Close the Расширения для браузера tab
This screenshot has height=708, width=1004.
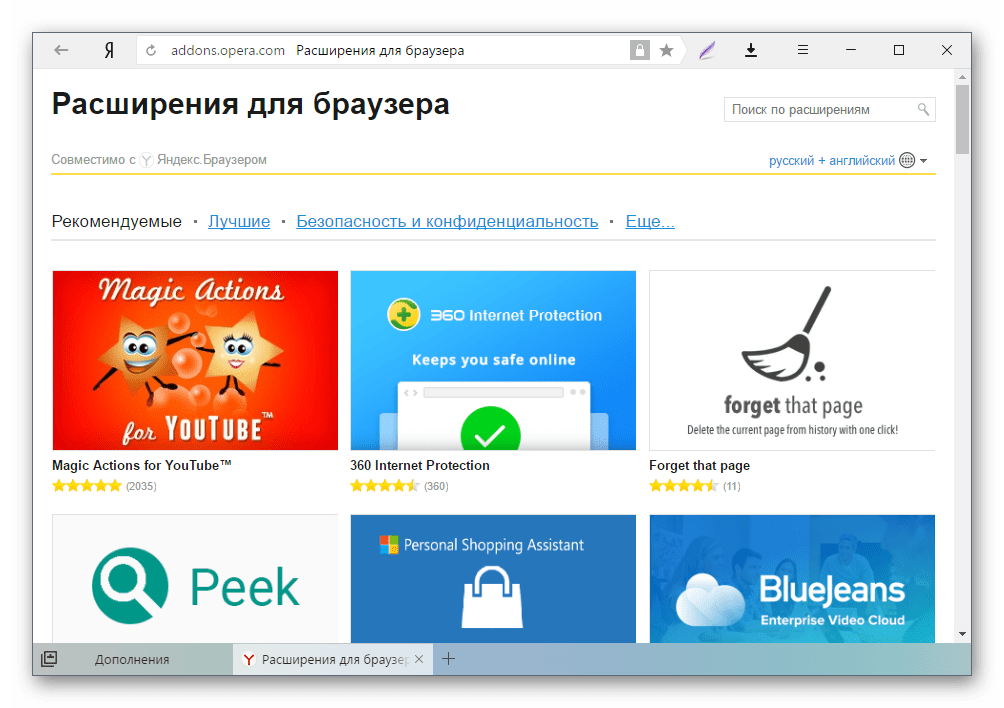click(x=419, y=659)
